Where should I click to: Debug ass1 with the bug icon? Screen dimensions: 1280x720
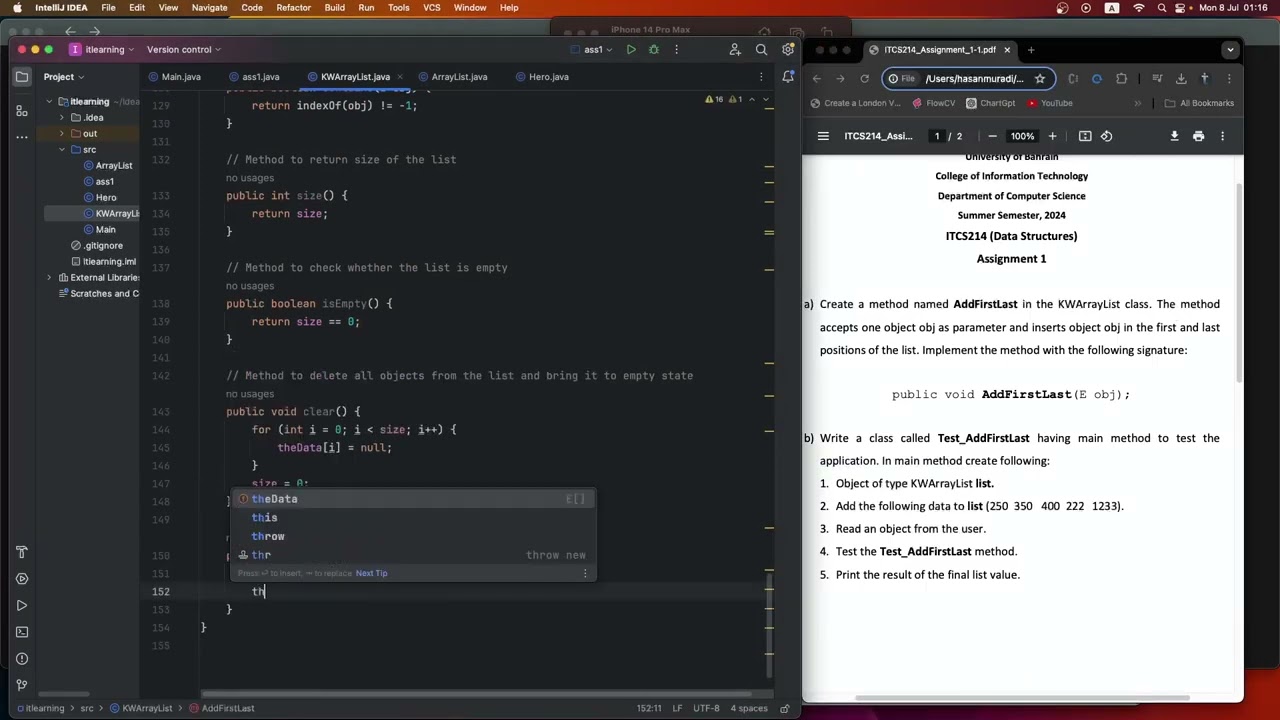tap(654, 50)
